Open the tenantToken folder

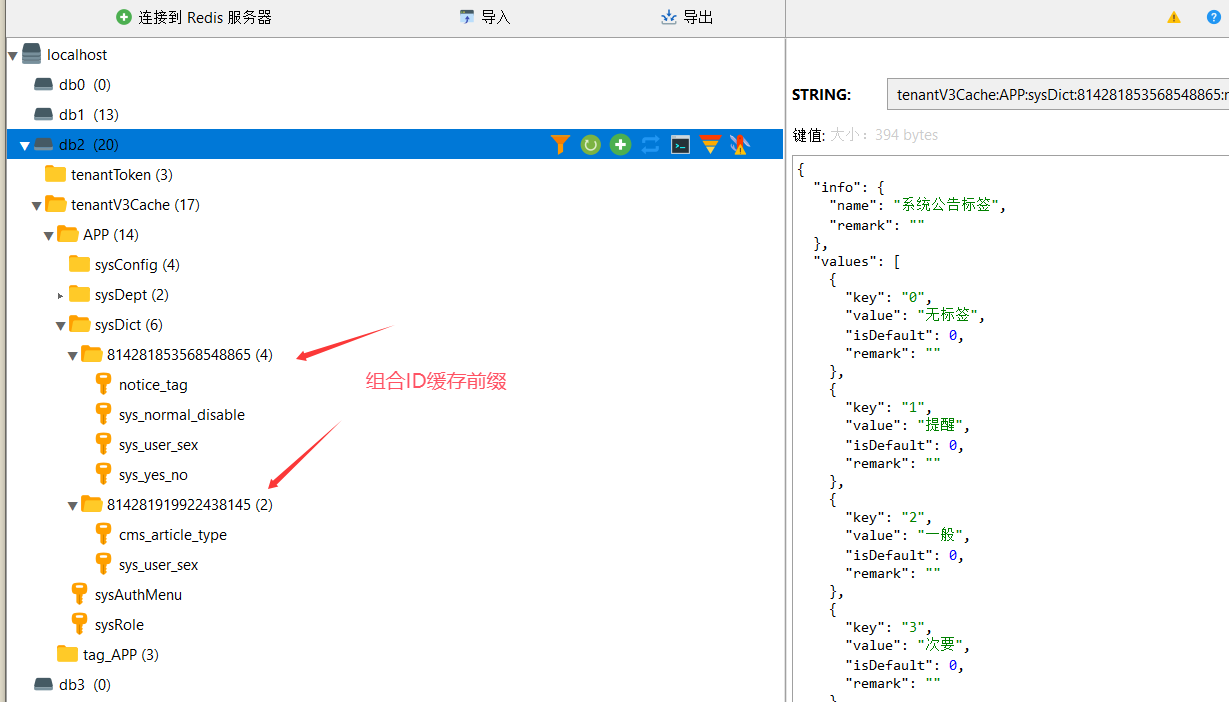pos(121,175)
